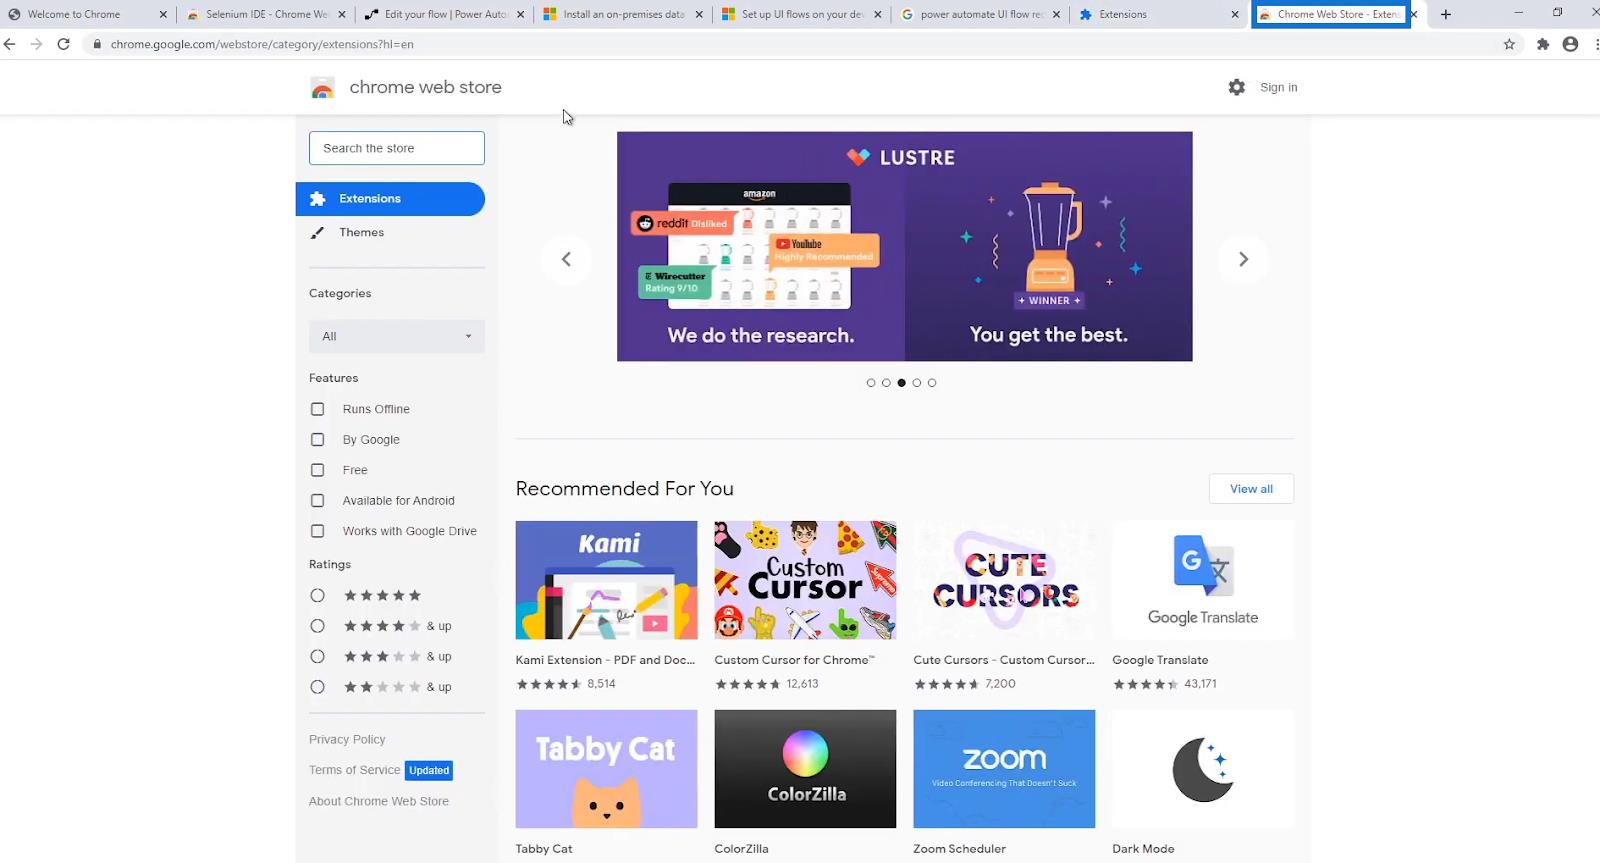Select the five-star rating filter

click(x=317, y=595)
